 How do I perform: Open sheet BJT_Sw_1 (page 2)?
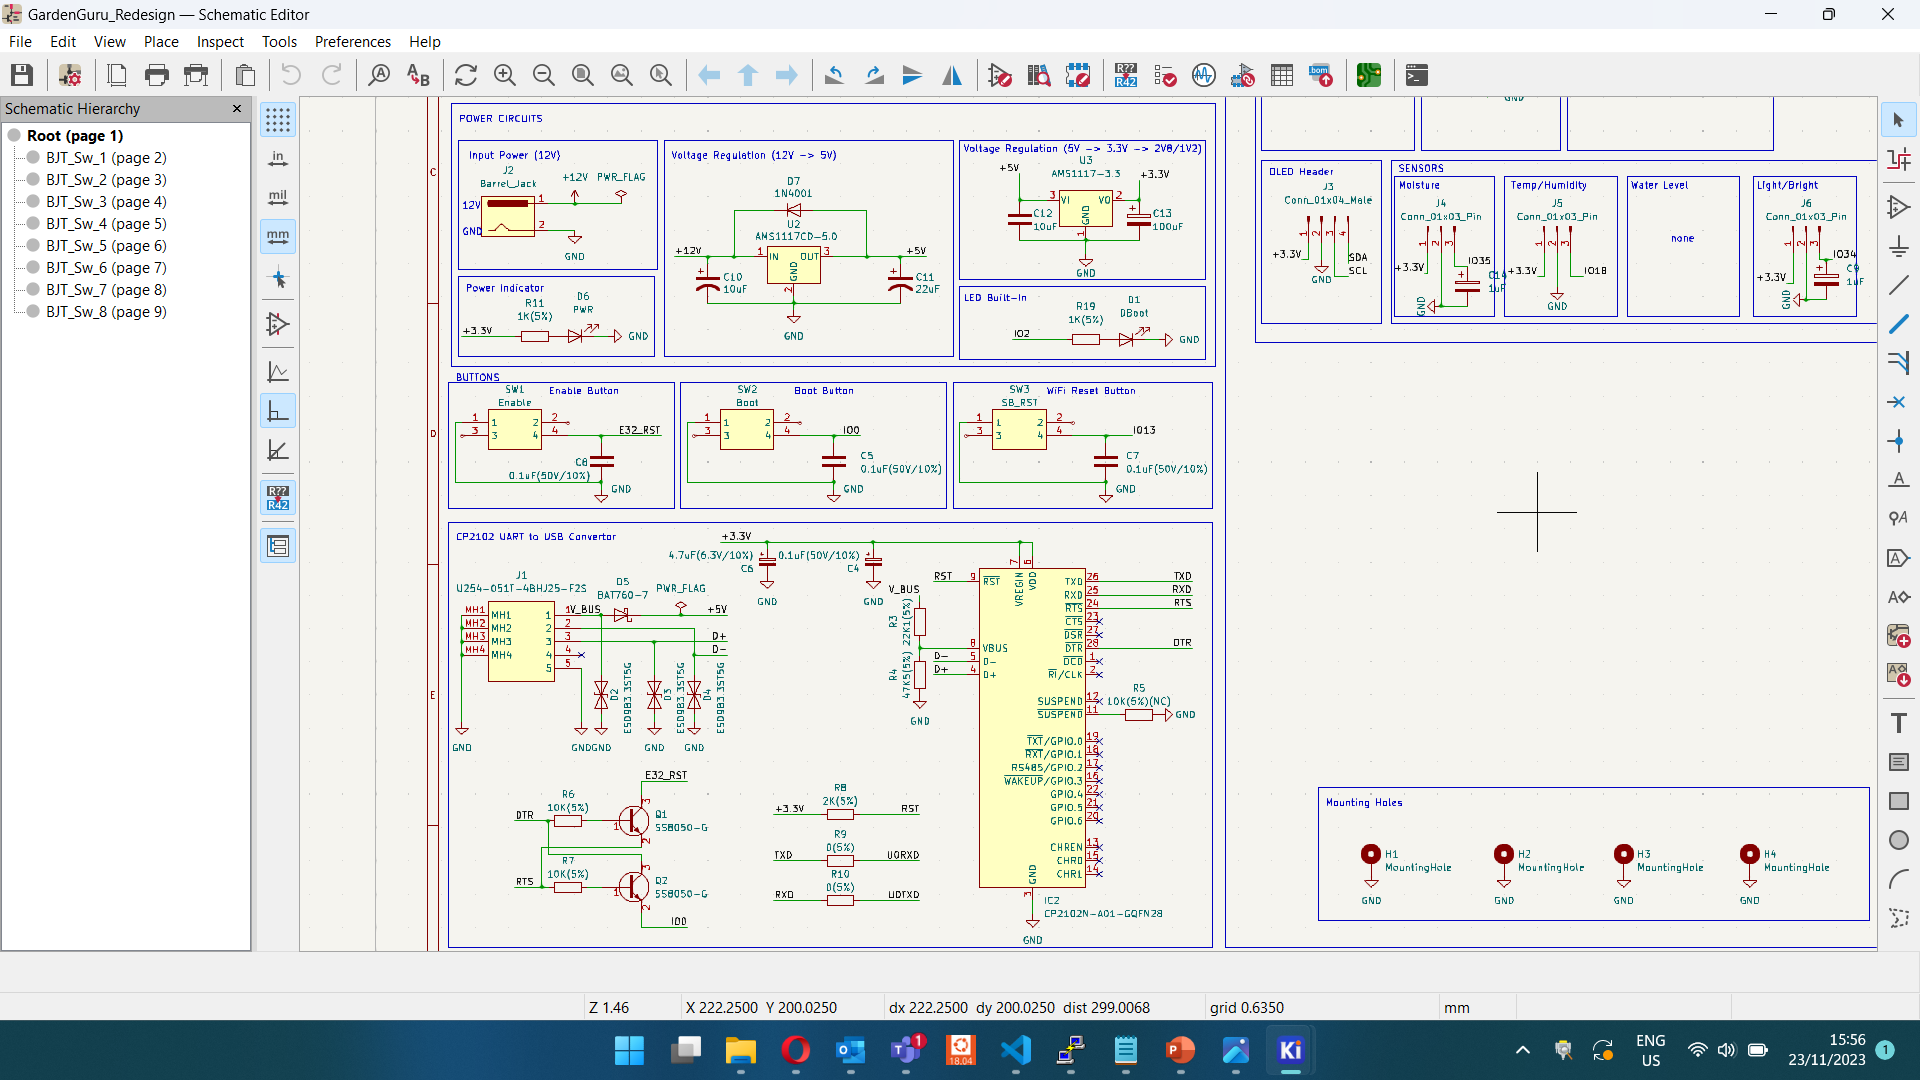tap(106, 157)
